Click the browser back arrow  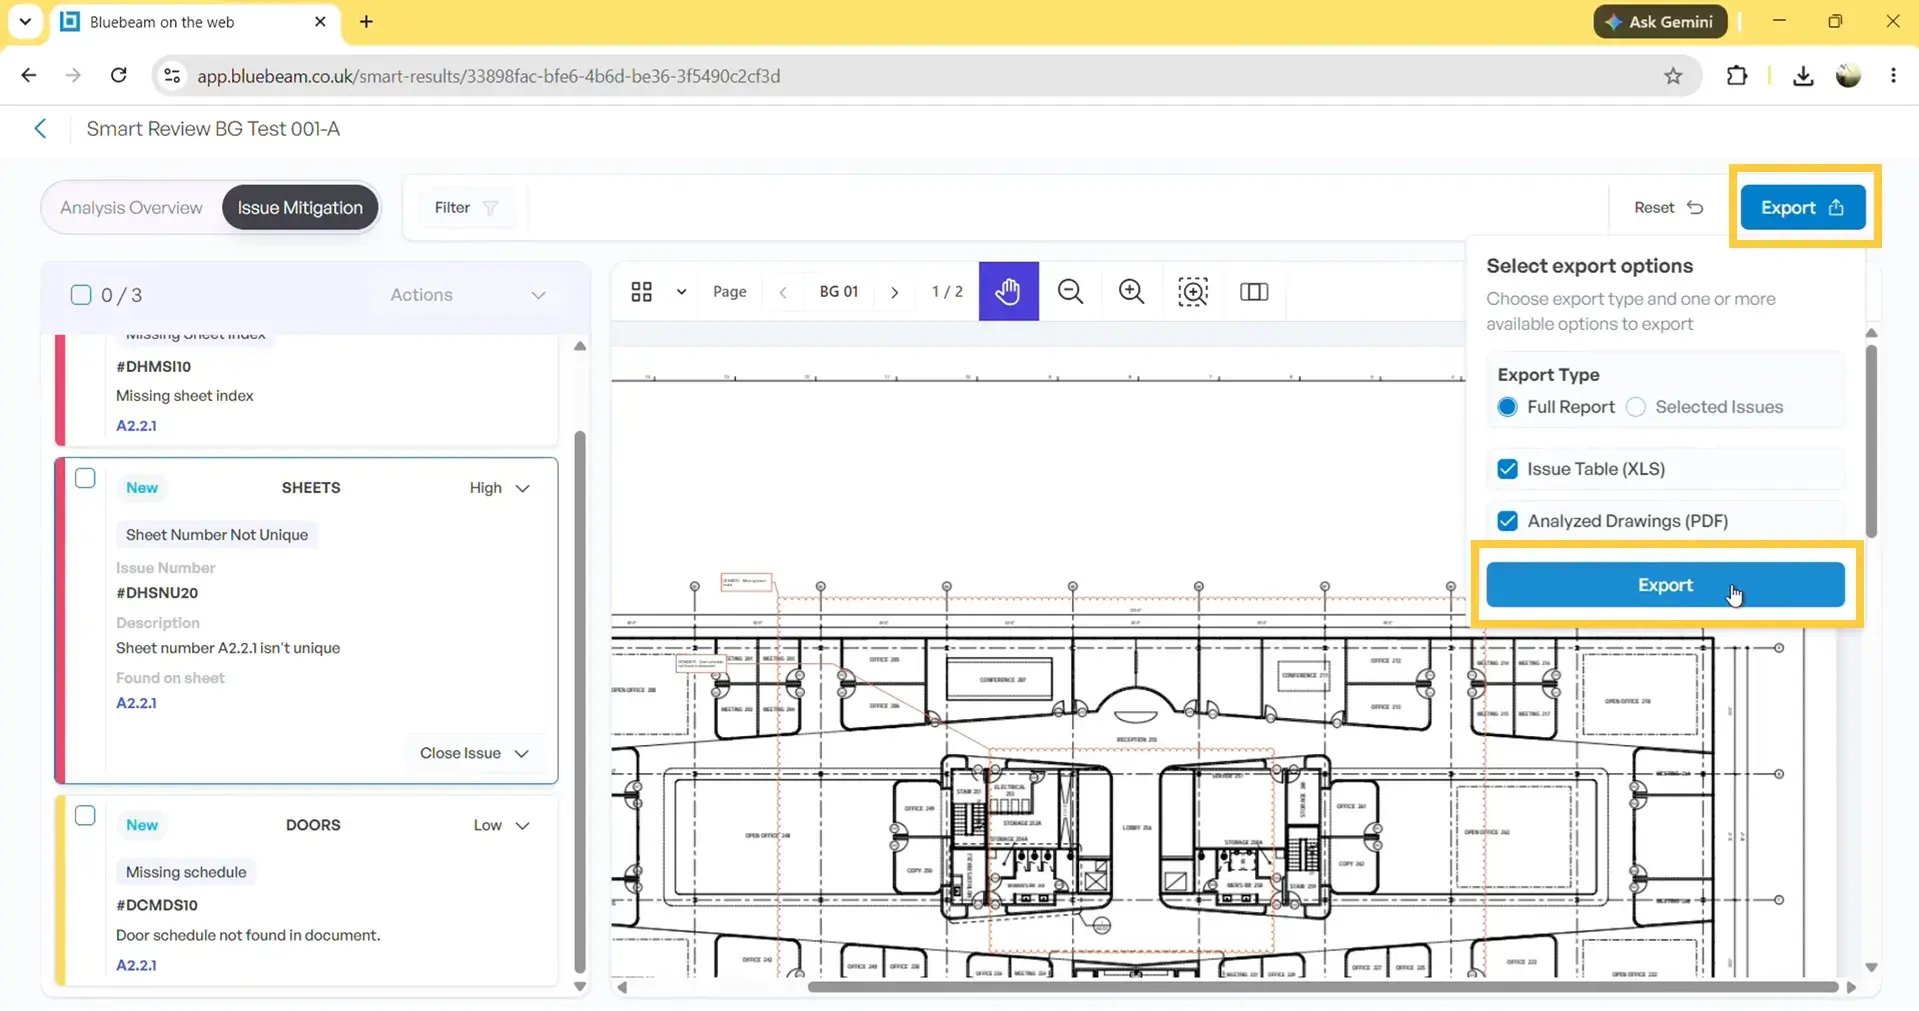[x=29, y=75]
